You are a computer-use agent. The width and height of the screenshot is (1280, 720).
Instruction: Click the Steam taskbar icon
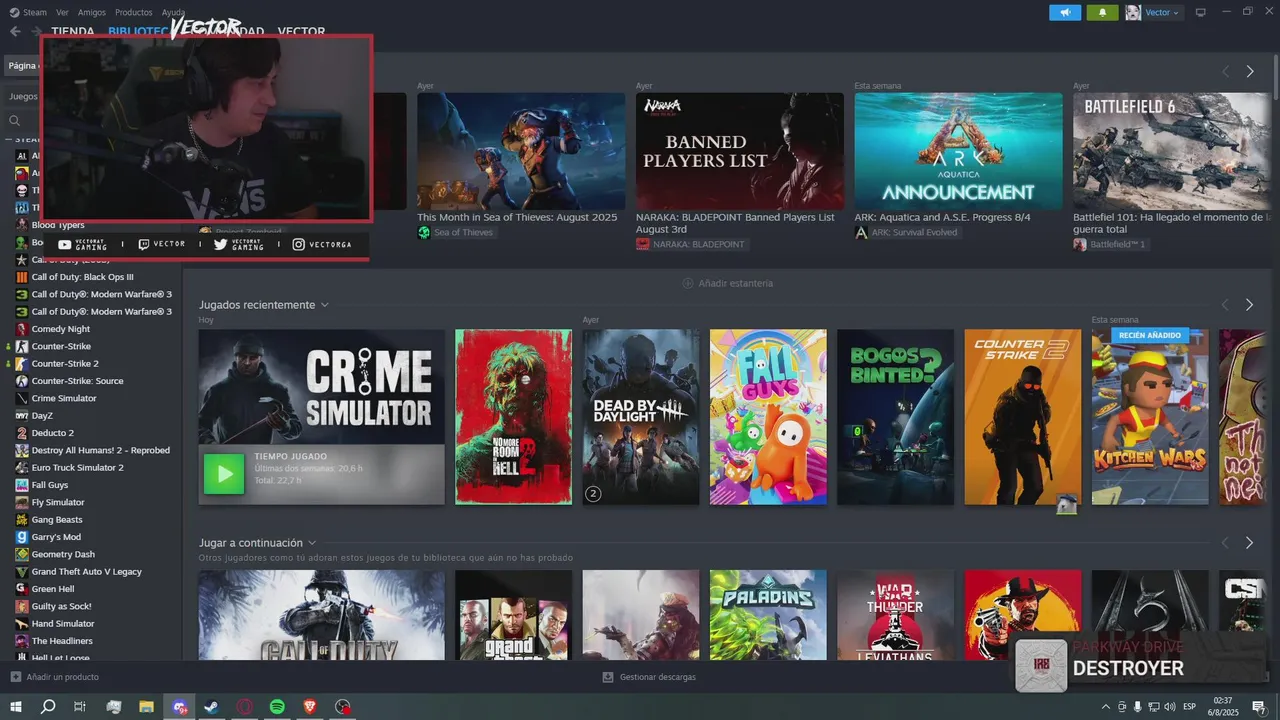212,707
